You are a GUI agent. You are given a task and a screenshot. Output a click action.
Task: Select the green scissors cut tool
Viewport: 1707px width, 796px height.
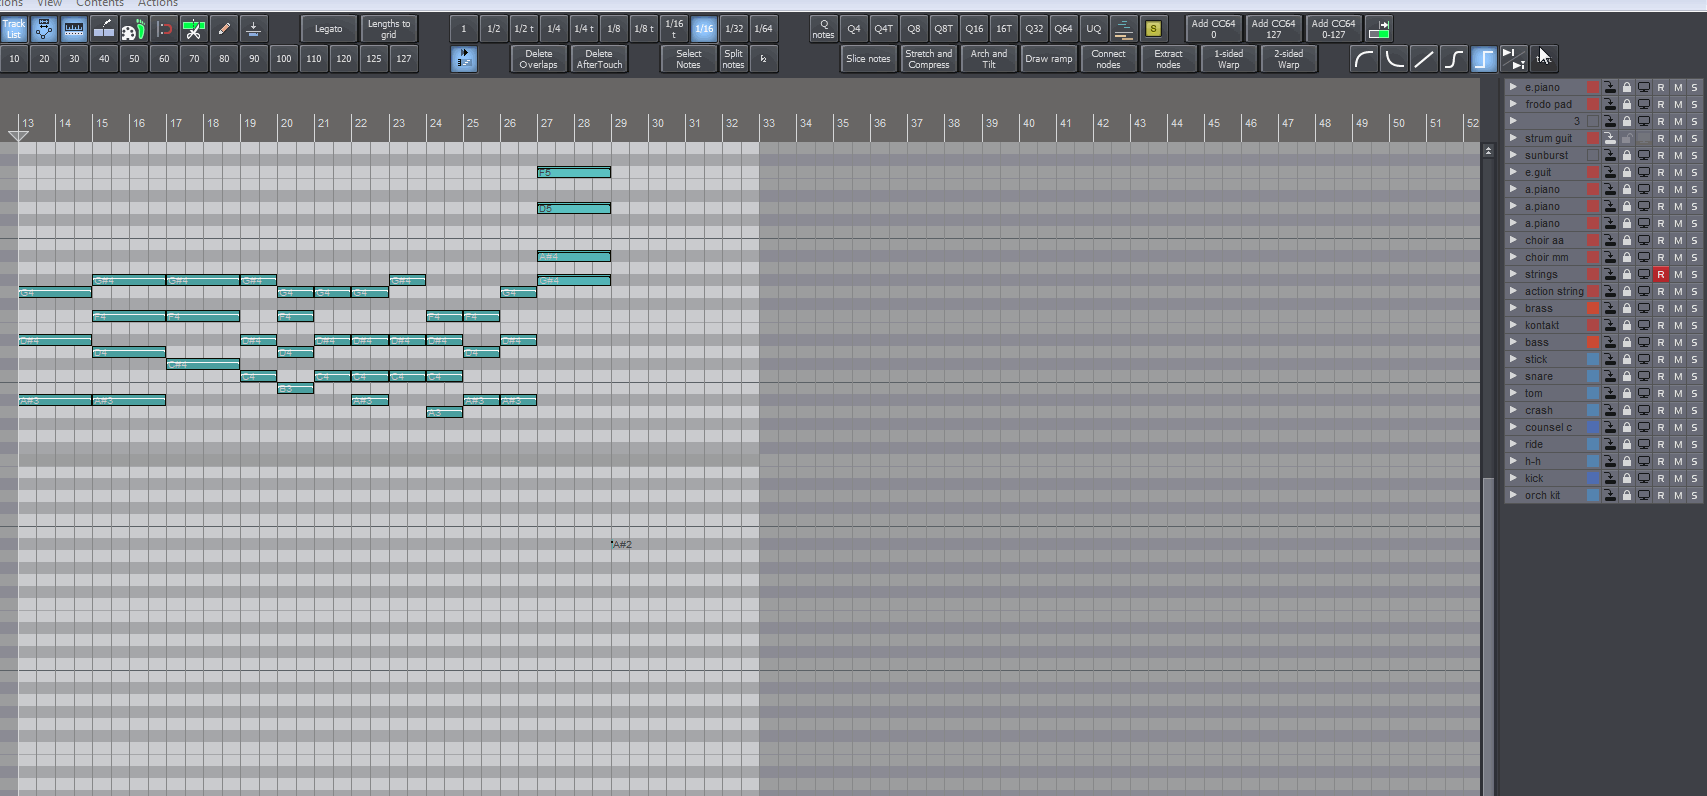point(194,29)
